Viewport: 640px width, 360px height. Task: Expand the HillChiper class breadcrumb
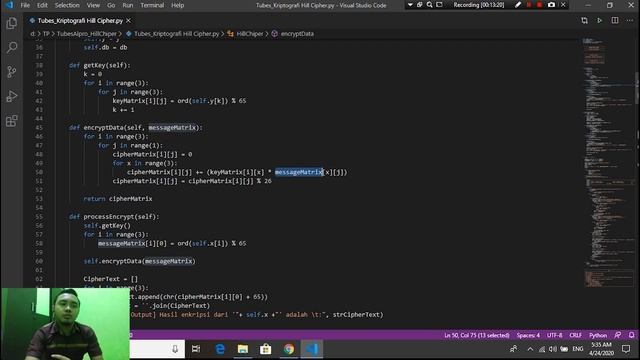(x=250, y=34)
